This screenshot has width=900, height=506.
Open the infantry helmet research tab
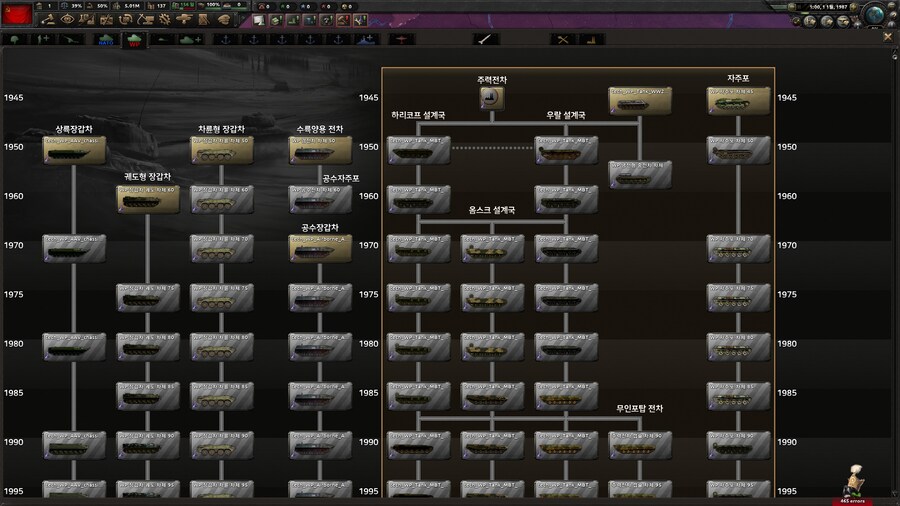pyautogui.click(x=16, y=40)
